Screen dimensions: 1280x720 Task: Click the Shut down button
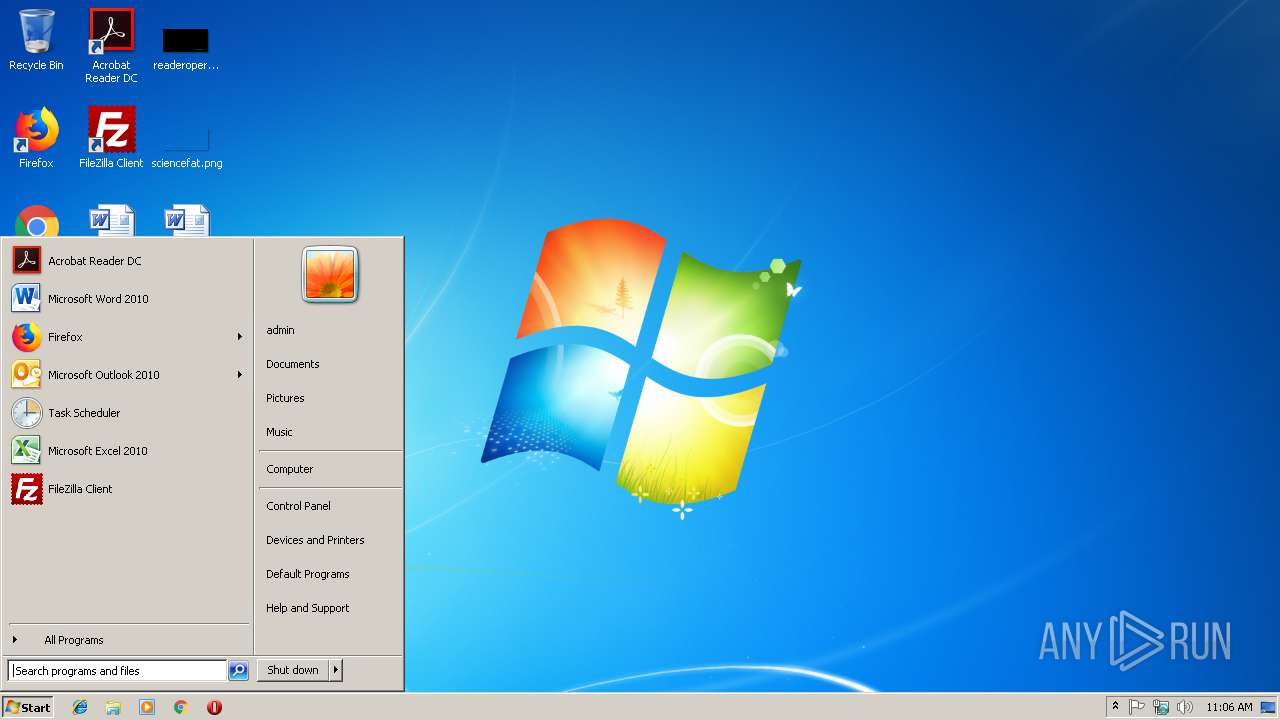click(x=293, y=670)
